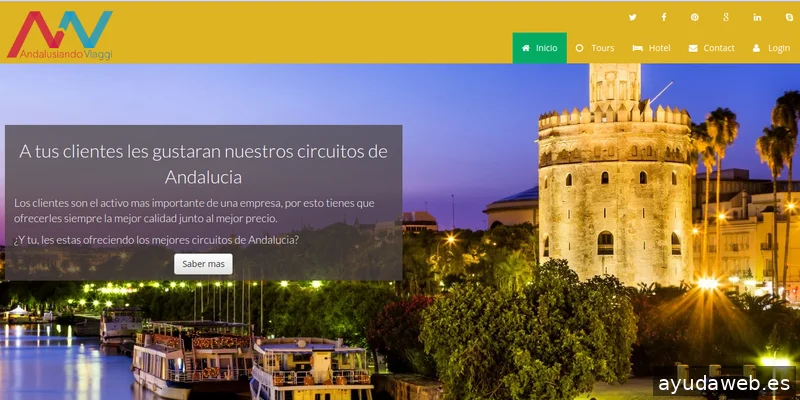Screen dimensions: 800x400
Task: Open the Tours menu item
Action: click(x=595, y=48)
